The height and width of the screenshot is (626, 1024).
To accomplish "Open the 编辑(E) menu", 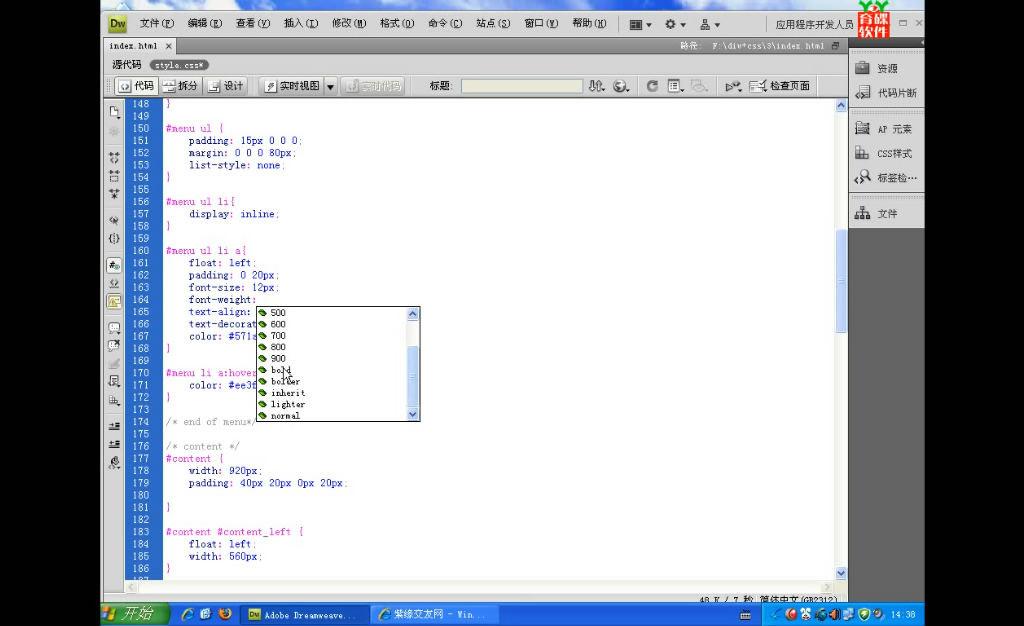I will (204, 23).
